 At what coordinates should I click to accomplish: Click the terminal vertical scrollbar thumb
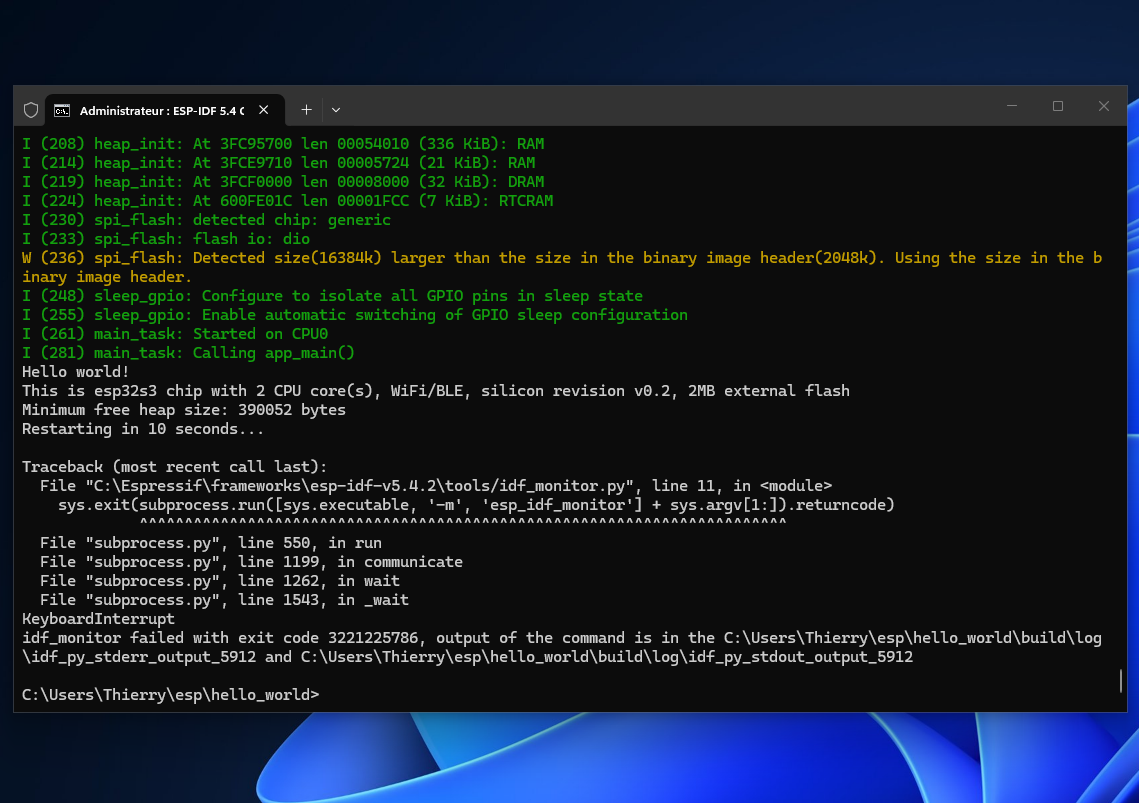pyautogui.click(x=1121, y=681)
